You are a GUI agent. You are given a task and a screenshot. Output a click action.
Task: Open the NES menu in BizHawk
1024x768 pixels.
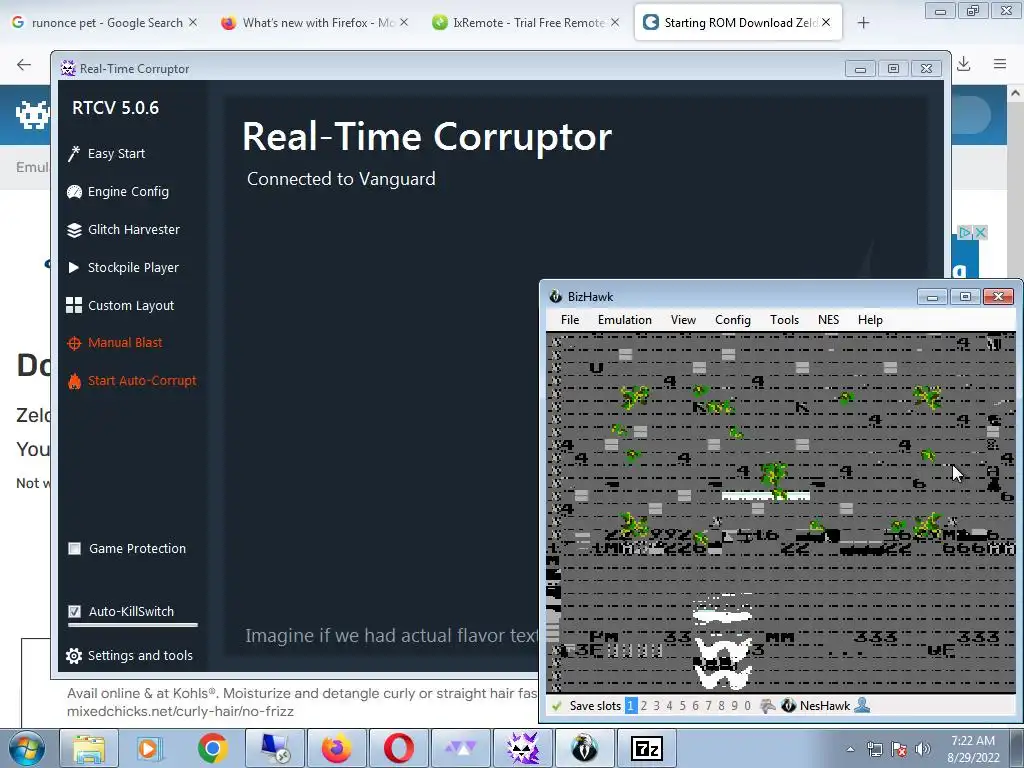point(828,319)
